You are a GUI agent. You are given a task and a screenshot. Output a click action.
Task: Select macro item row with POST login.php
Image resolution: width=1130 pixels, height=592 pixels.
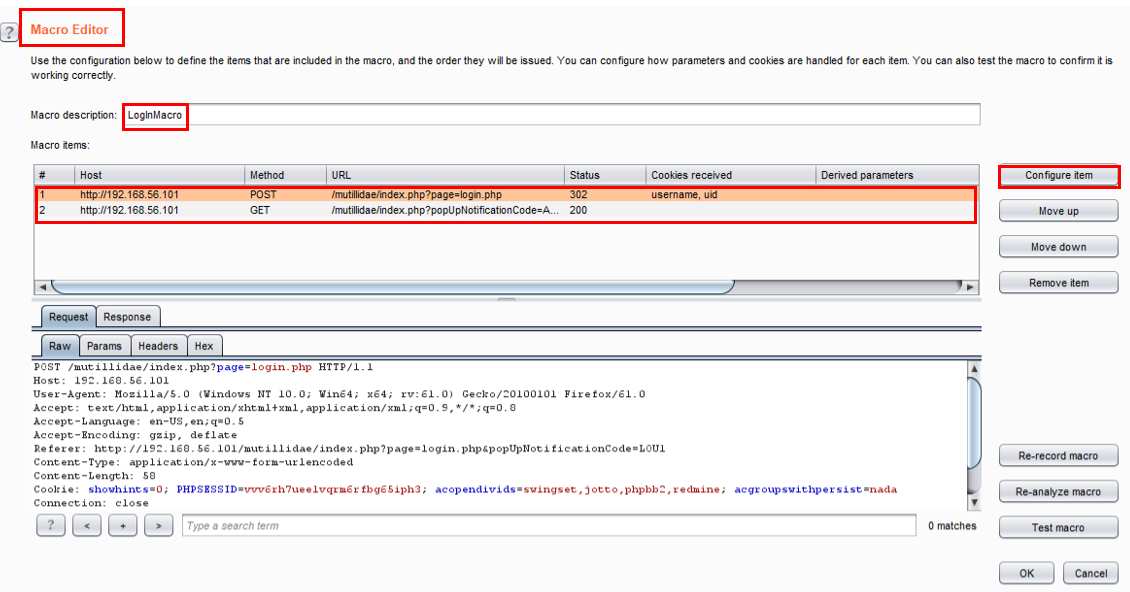click(x=506, y=195)
